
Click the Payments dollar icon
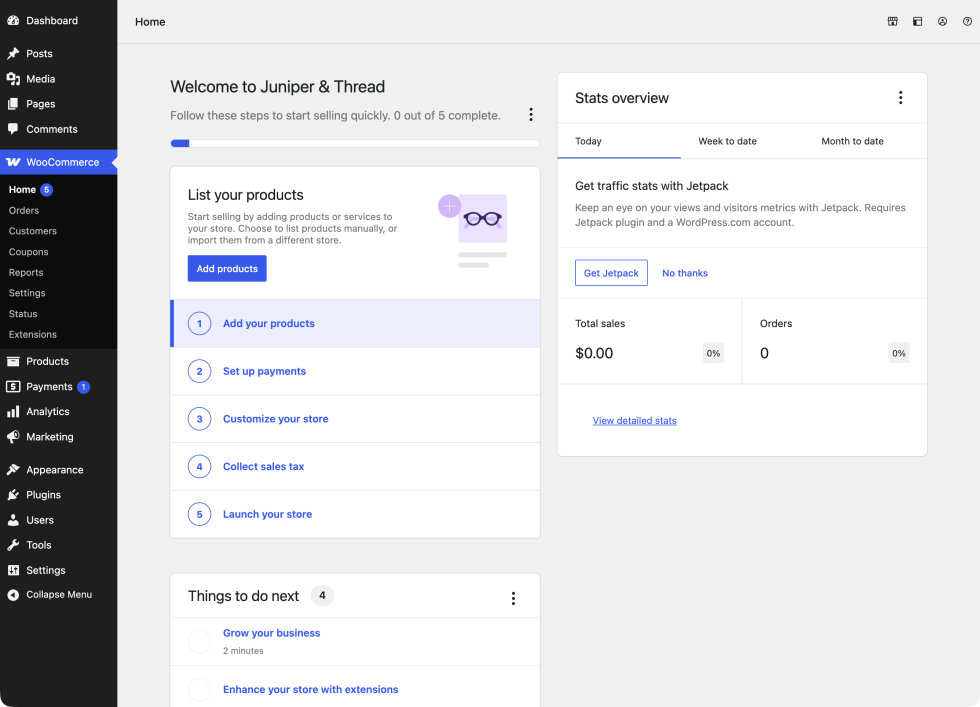tap(13, 386)
